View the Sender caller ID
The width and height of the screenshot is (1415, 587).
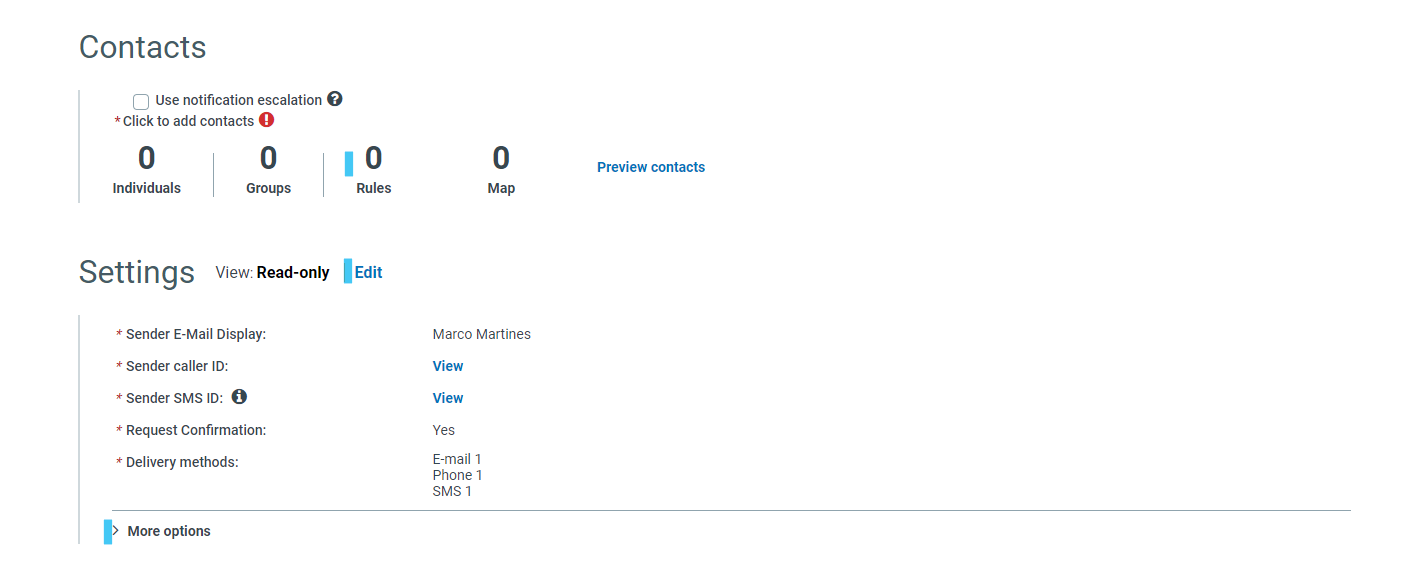(x=447, y=365)
